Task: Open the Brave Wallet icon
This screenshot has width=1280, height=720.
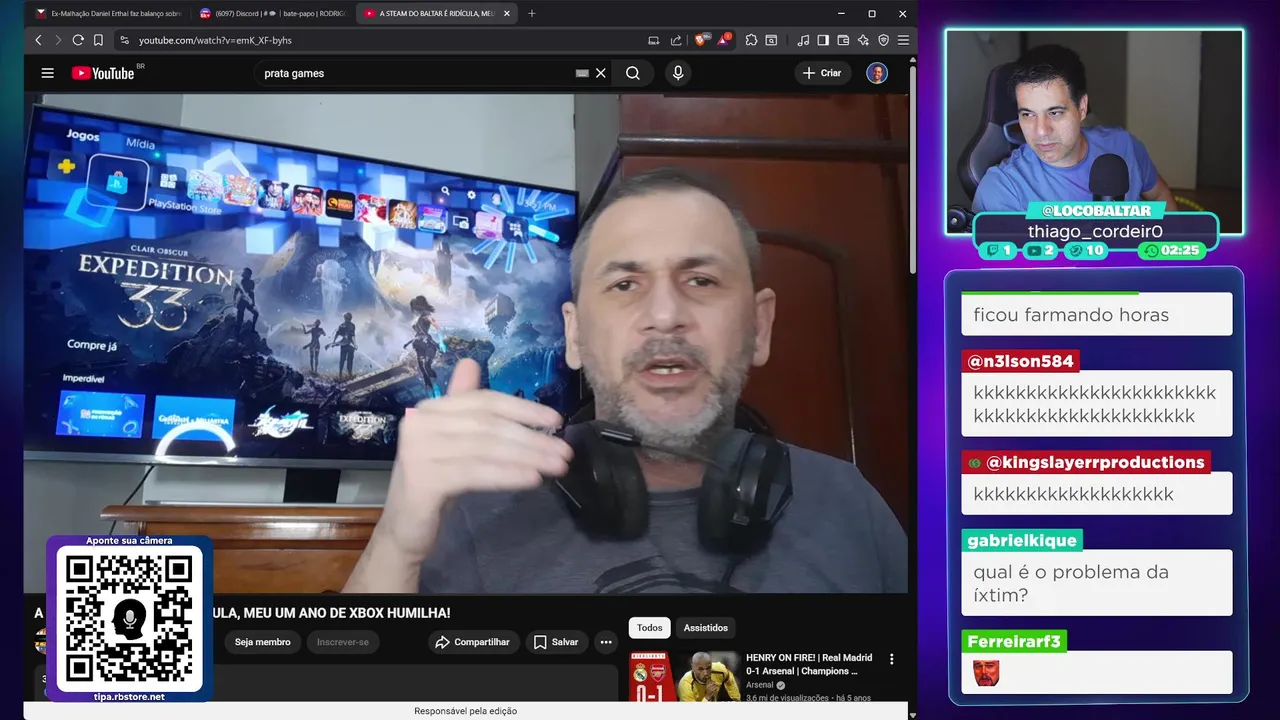Action: [843, 40]
